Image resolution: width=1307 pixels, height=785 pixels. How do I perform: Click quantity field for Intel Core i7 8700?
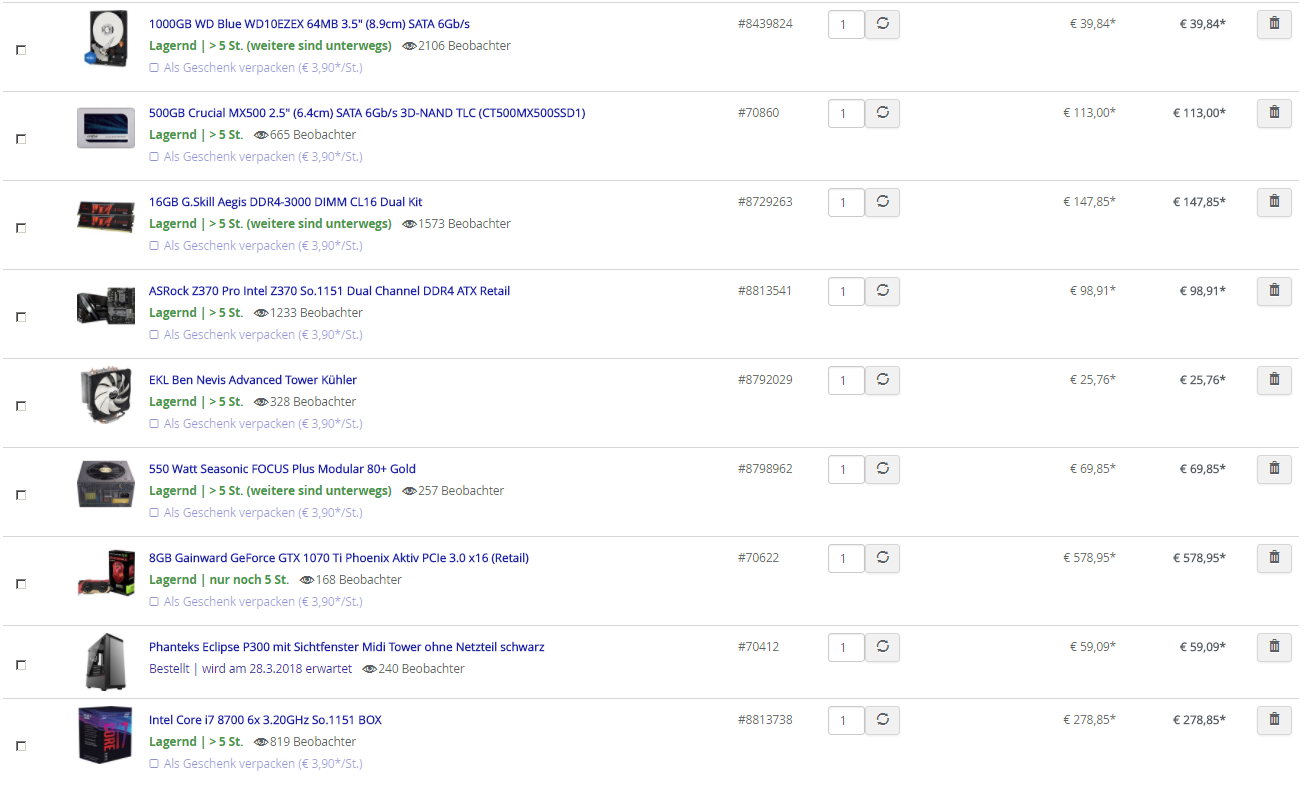pos(846,720)
